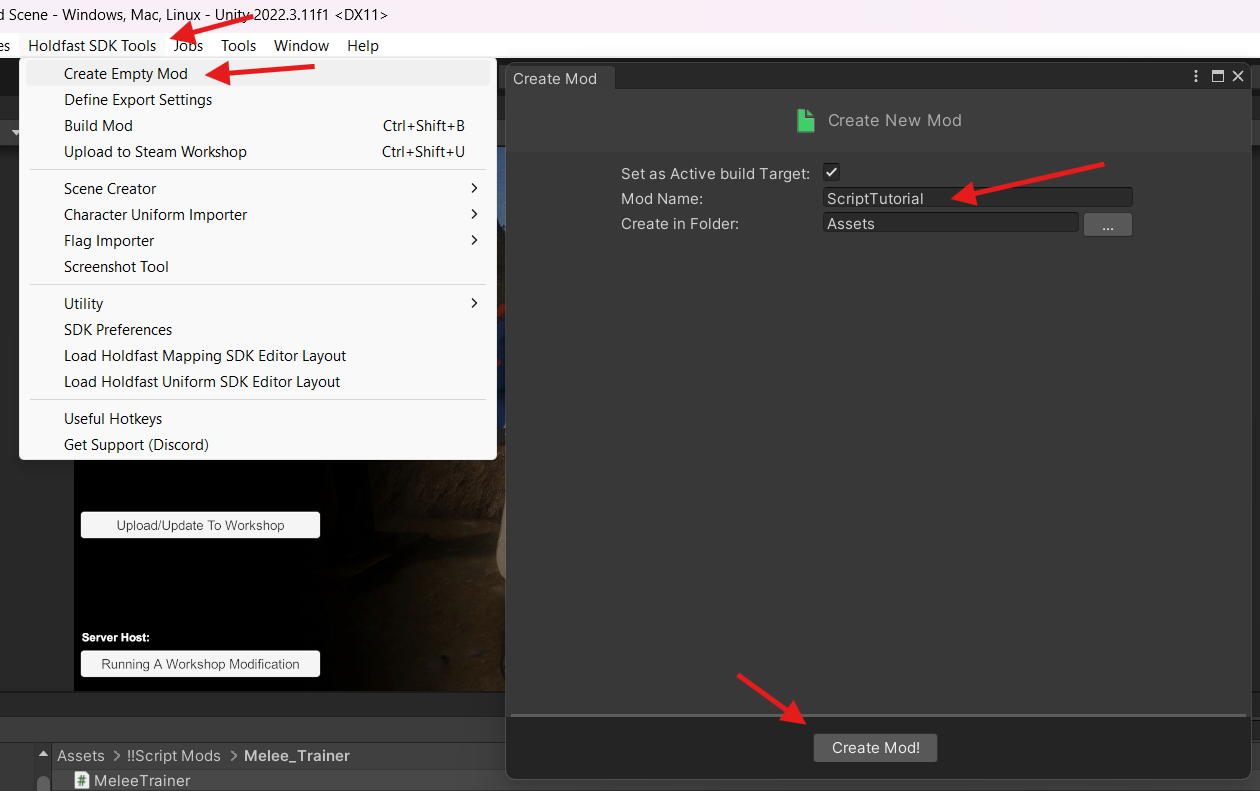Viewport: 1260px width, 791px height.
Task: Click the green document icon beside Create New Mod
Action: tap(806, 121)
